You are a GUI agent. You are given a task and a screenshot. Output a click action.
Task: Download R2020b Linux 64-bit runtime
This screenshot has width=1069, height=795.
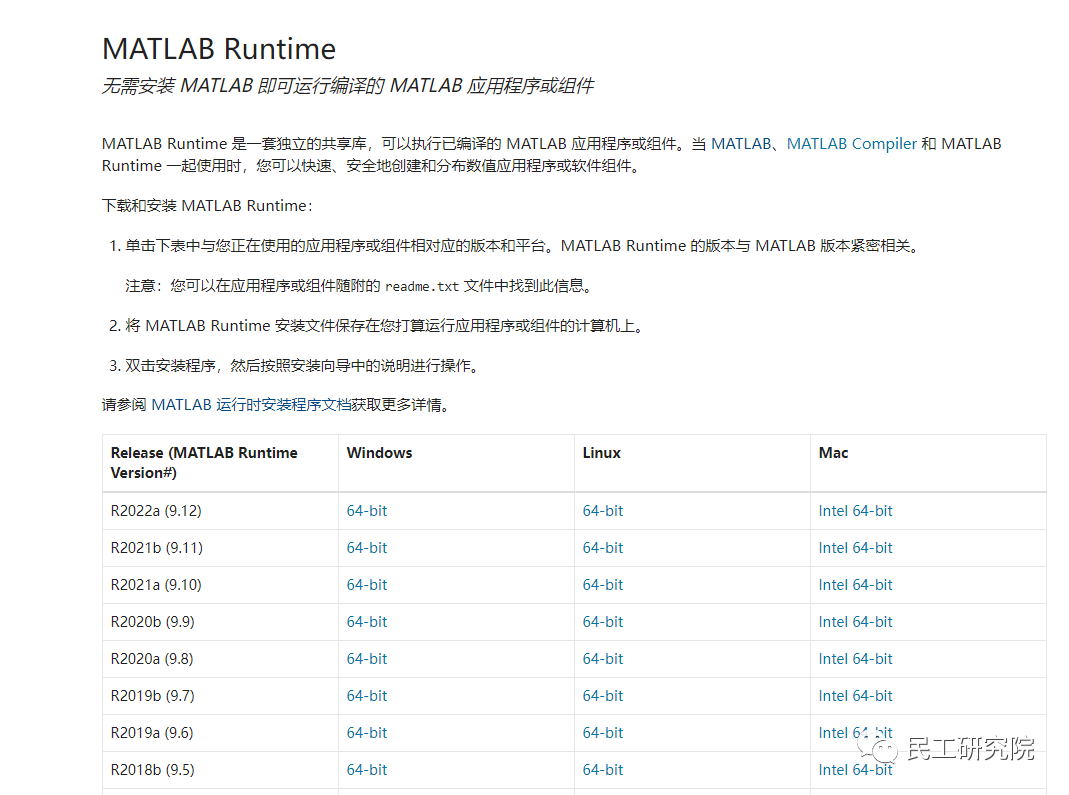pyautogui.click(x=603, y=622)
